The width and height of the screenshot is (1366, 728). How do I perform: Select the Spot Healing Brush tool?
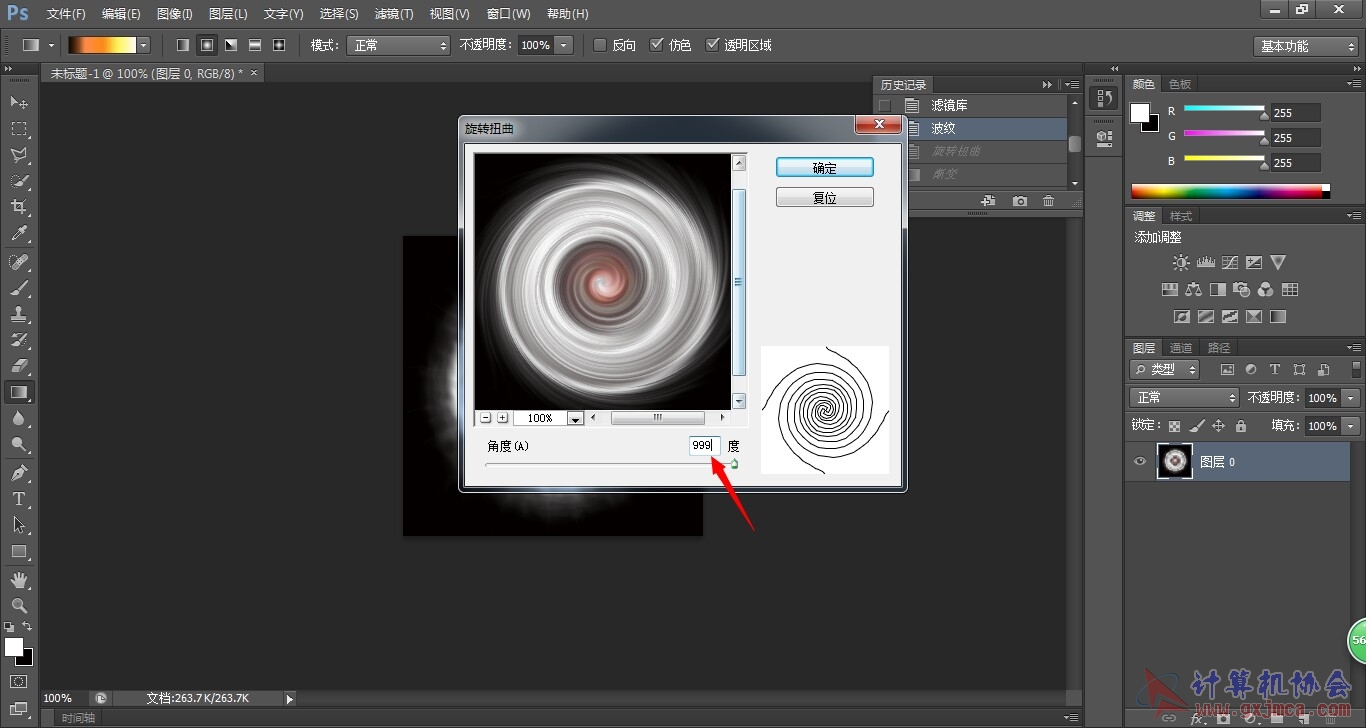click(x=19, y=262)
